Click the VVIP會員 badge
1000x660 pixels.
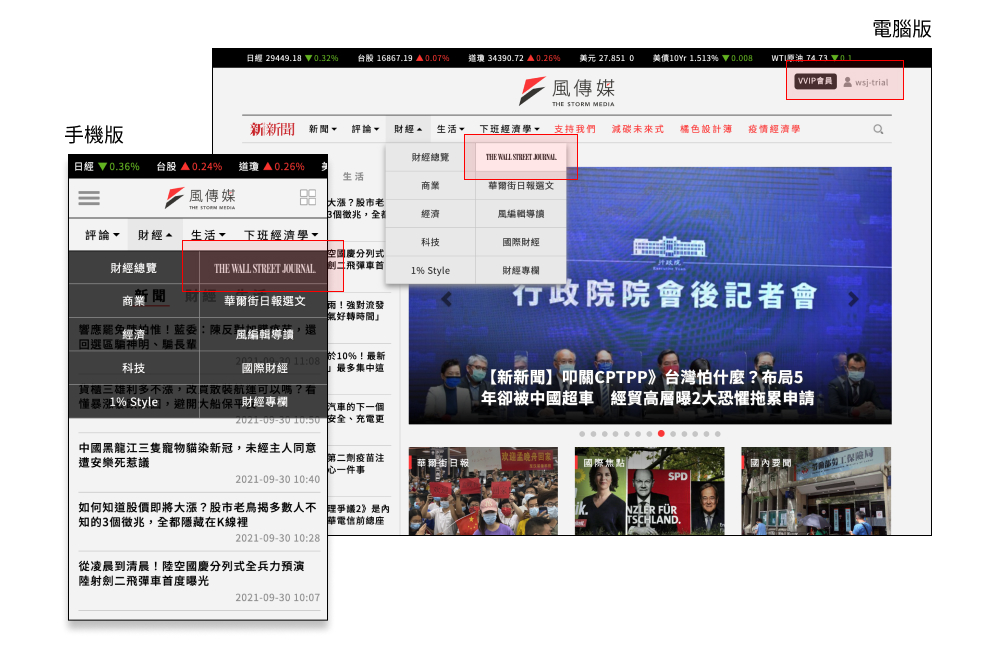pos(815,82)
